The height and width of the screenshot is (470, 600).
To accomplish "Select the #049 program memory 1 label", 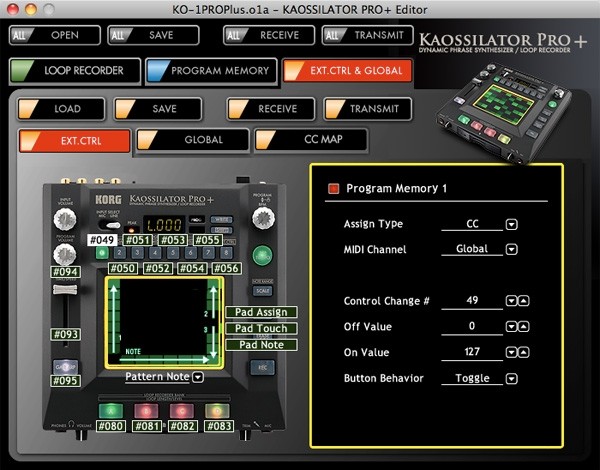I will pos(102,240).
